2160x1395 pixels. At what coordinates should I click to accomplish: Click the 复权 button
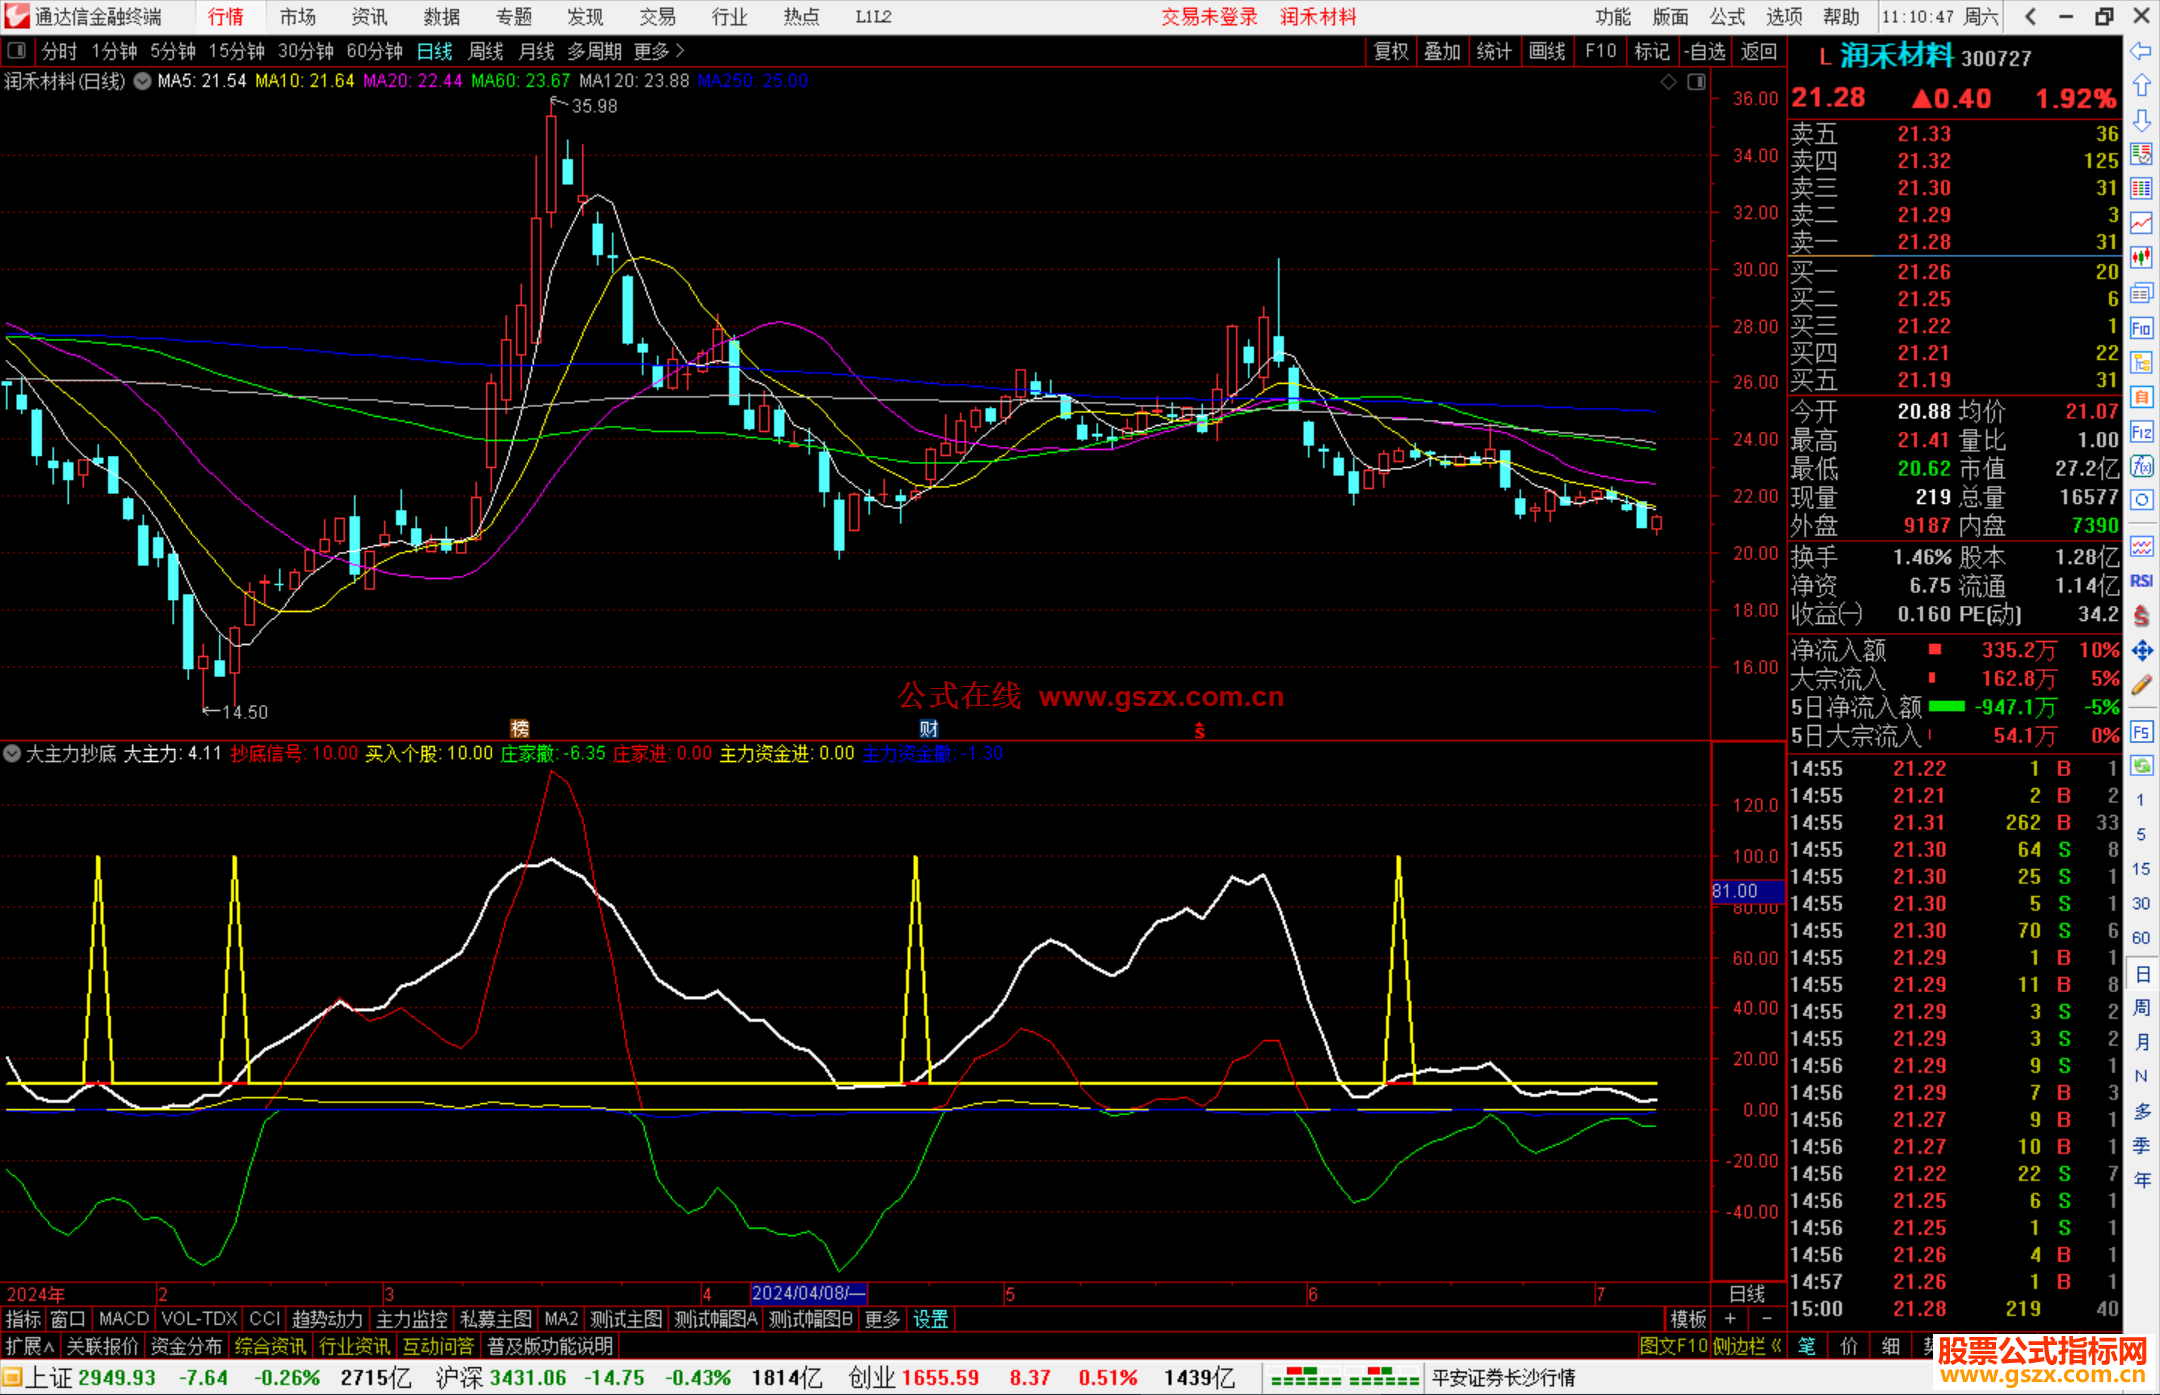[1391, 51]
